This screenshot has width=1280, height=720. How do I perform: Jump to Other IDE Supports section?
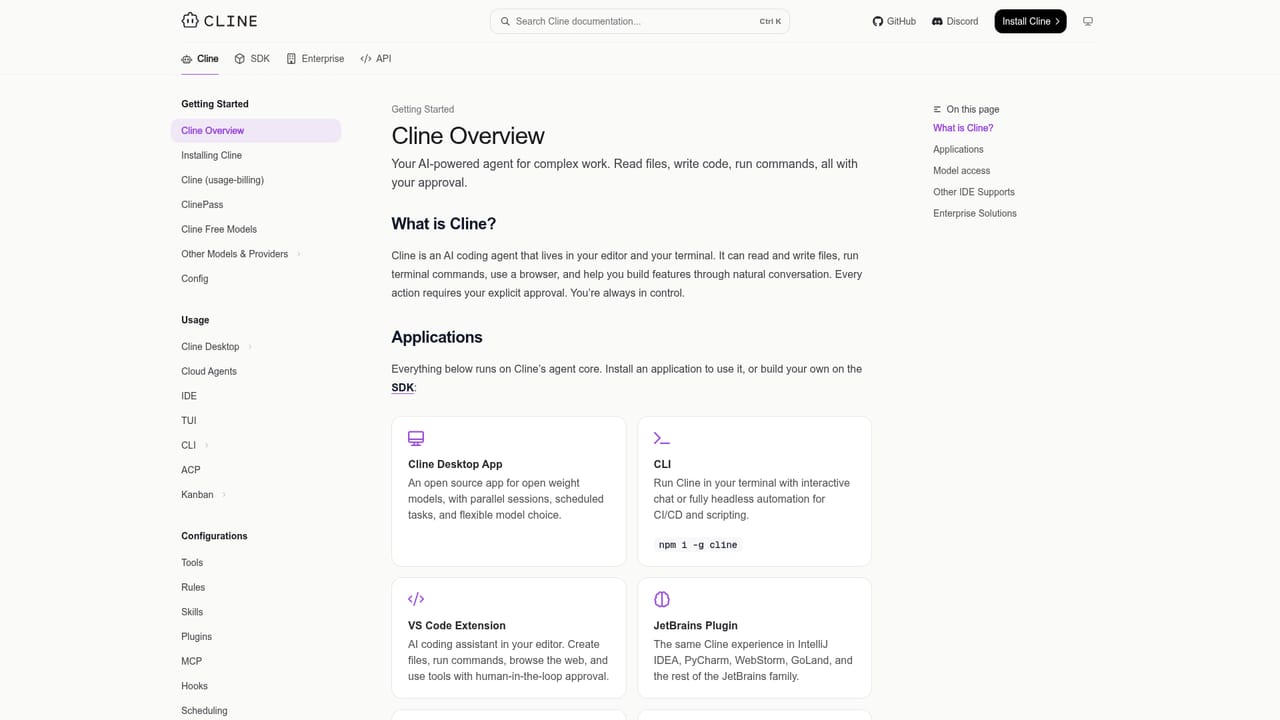pos(974,192)
